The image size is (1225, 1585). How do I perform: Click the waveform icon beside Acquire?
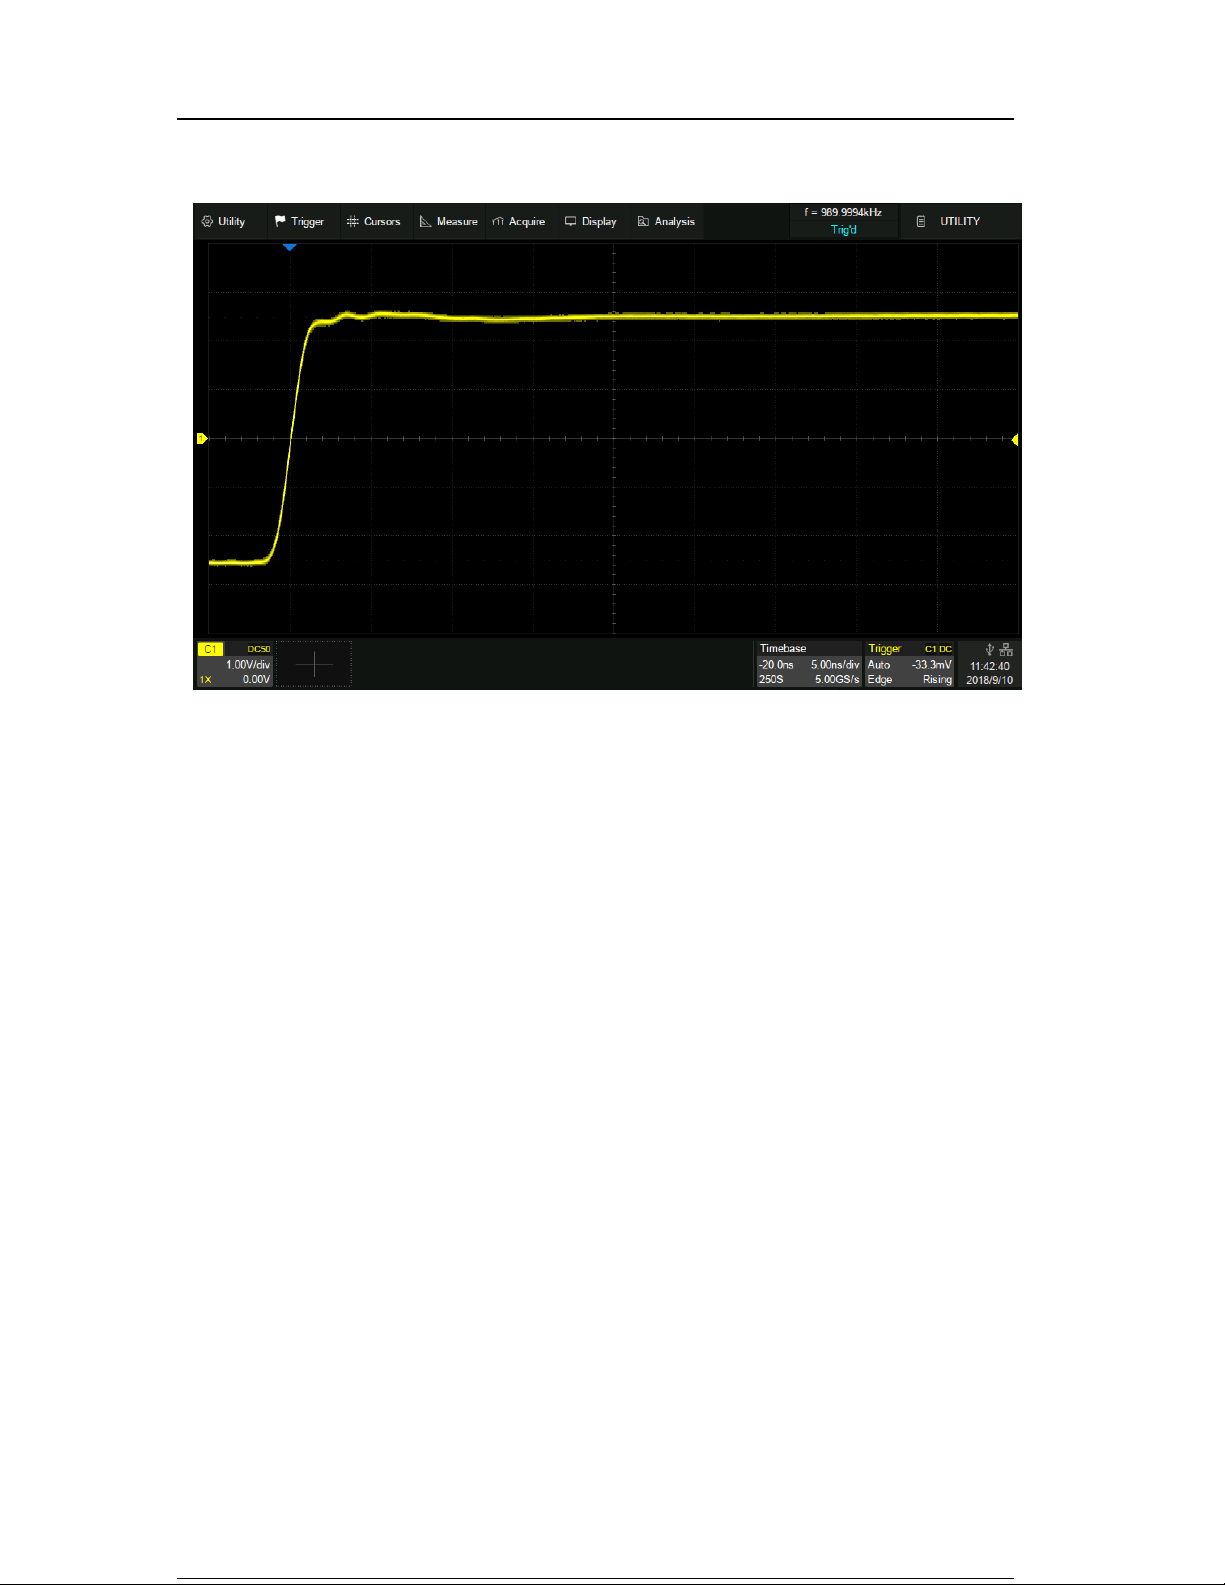click(498, 221)
